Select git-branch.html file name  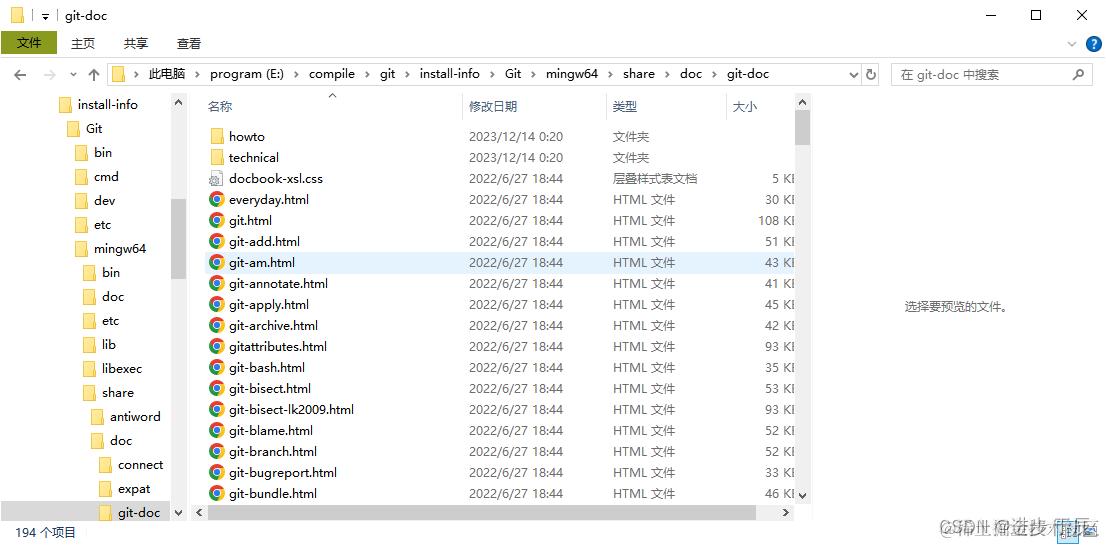273,451
